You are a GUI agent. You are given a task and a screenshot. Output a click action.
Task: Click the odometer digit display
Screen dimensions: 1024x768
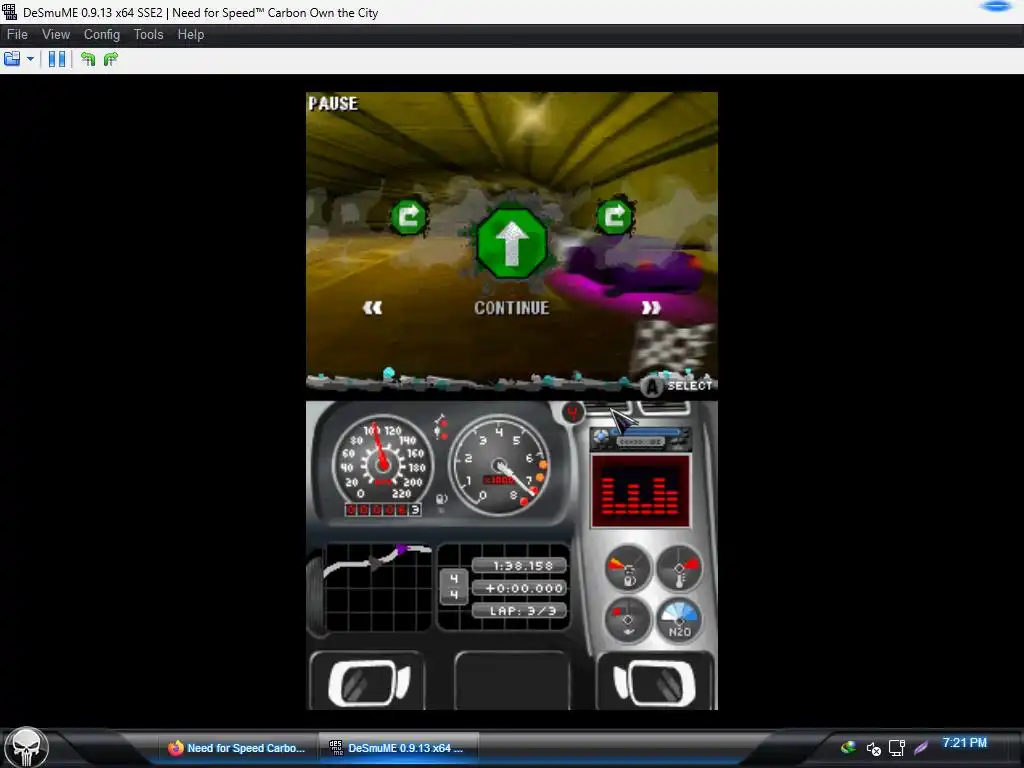click(383, 509)
